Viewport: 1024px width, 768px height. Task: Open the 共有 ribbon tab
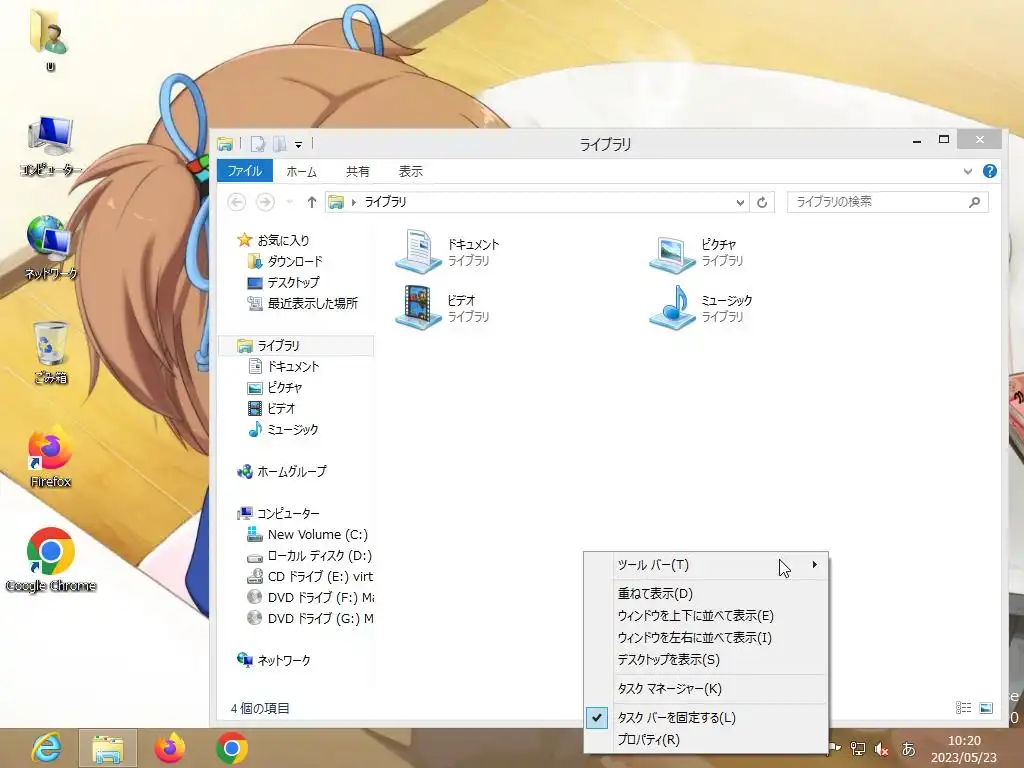[x=357, y=172]
